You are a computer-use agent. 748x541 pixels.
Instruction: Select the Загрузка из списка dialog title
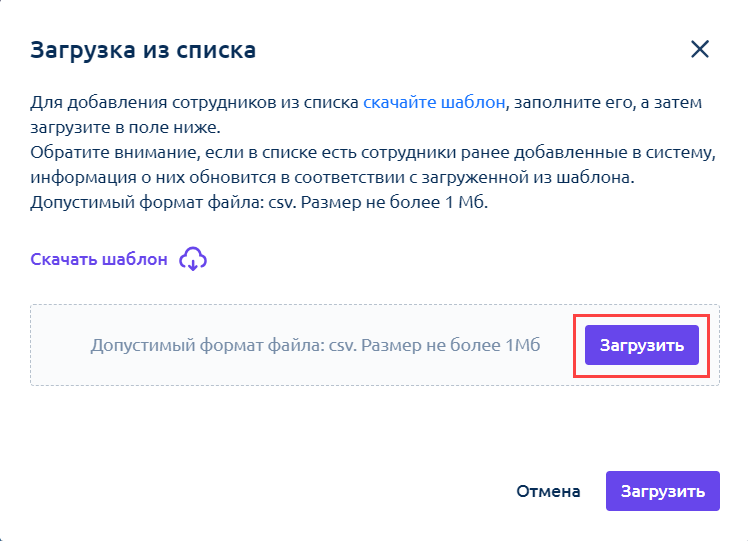pos(143,50)
